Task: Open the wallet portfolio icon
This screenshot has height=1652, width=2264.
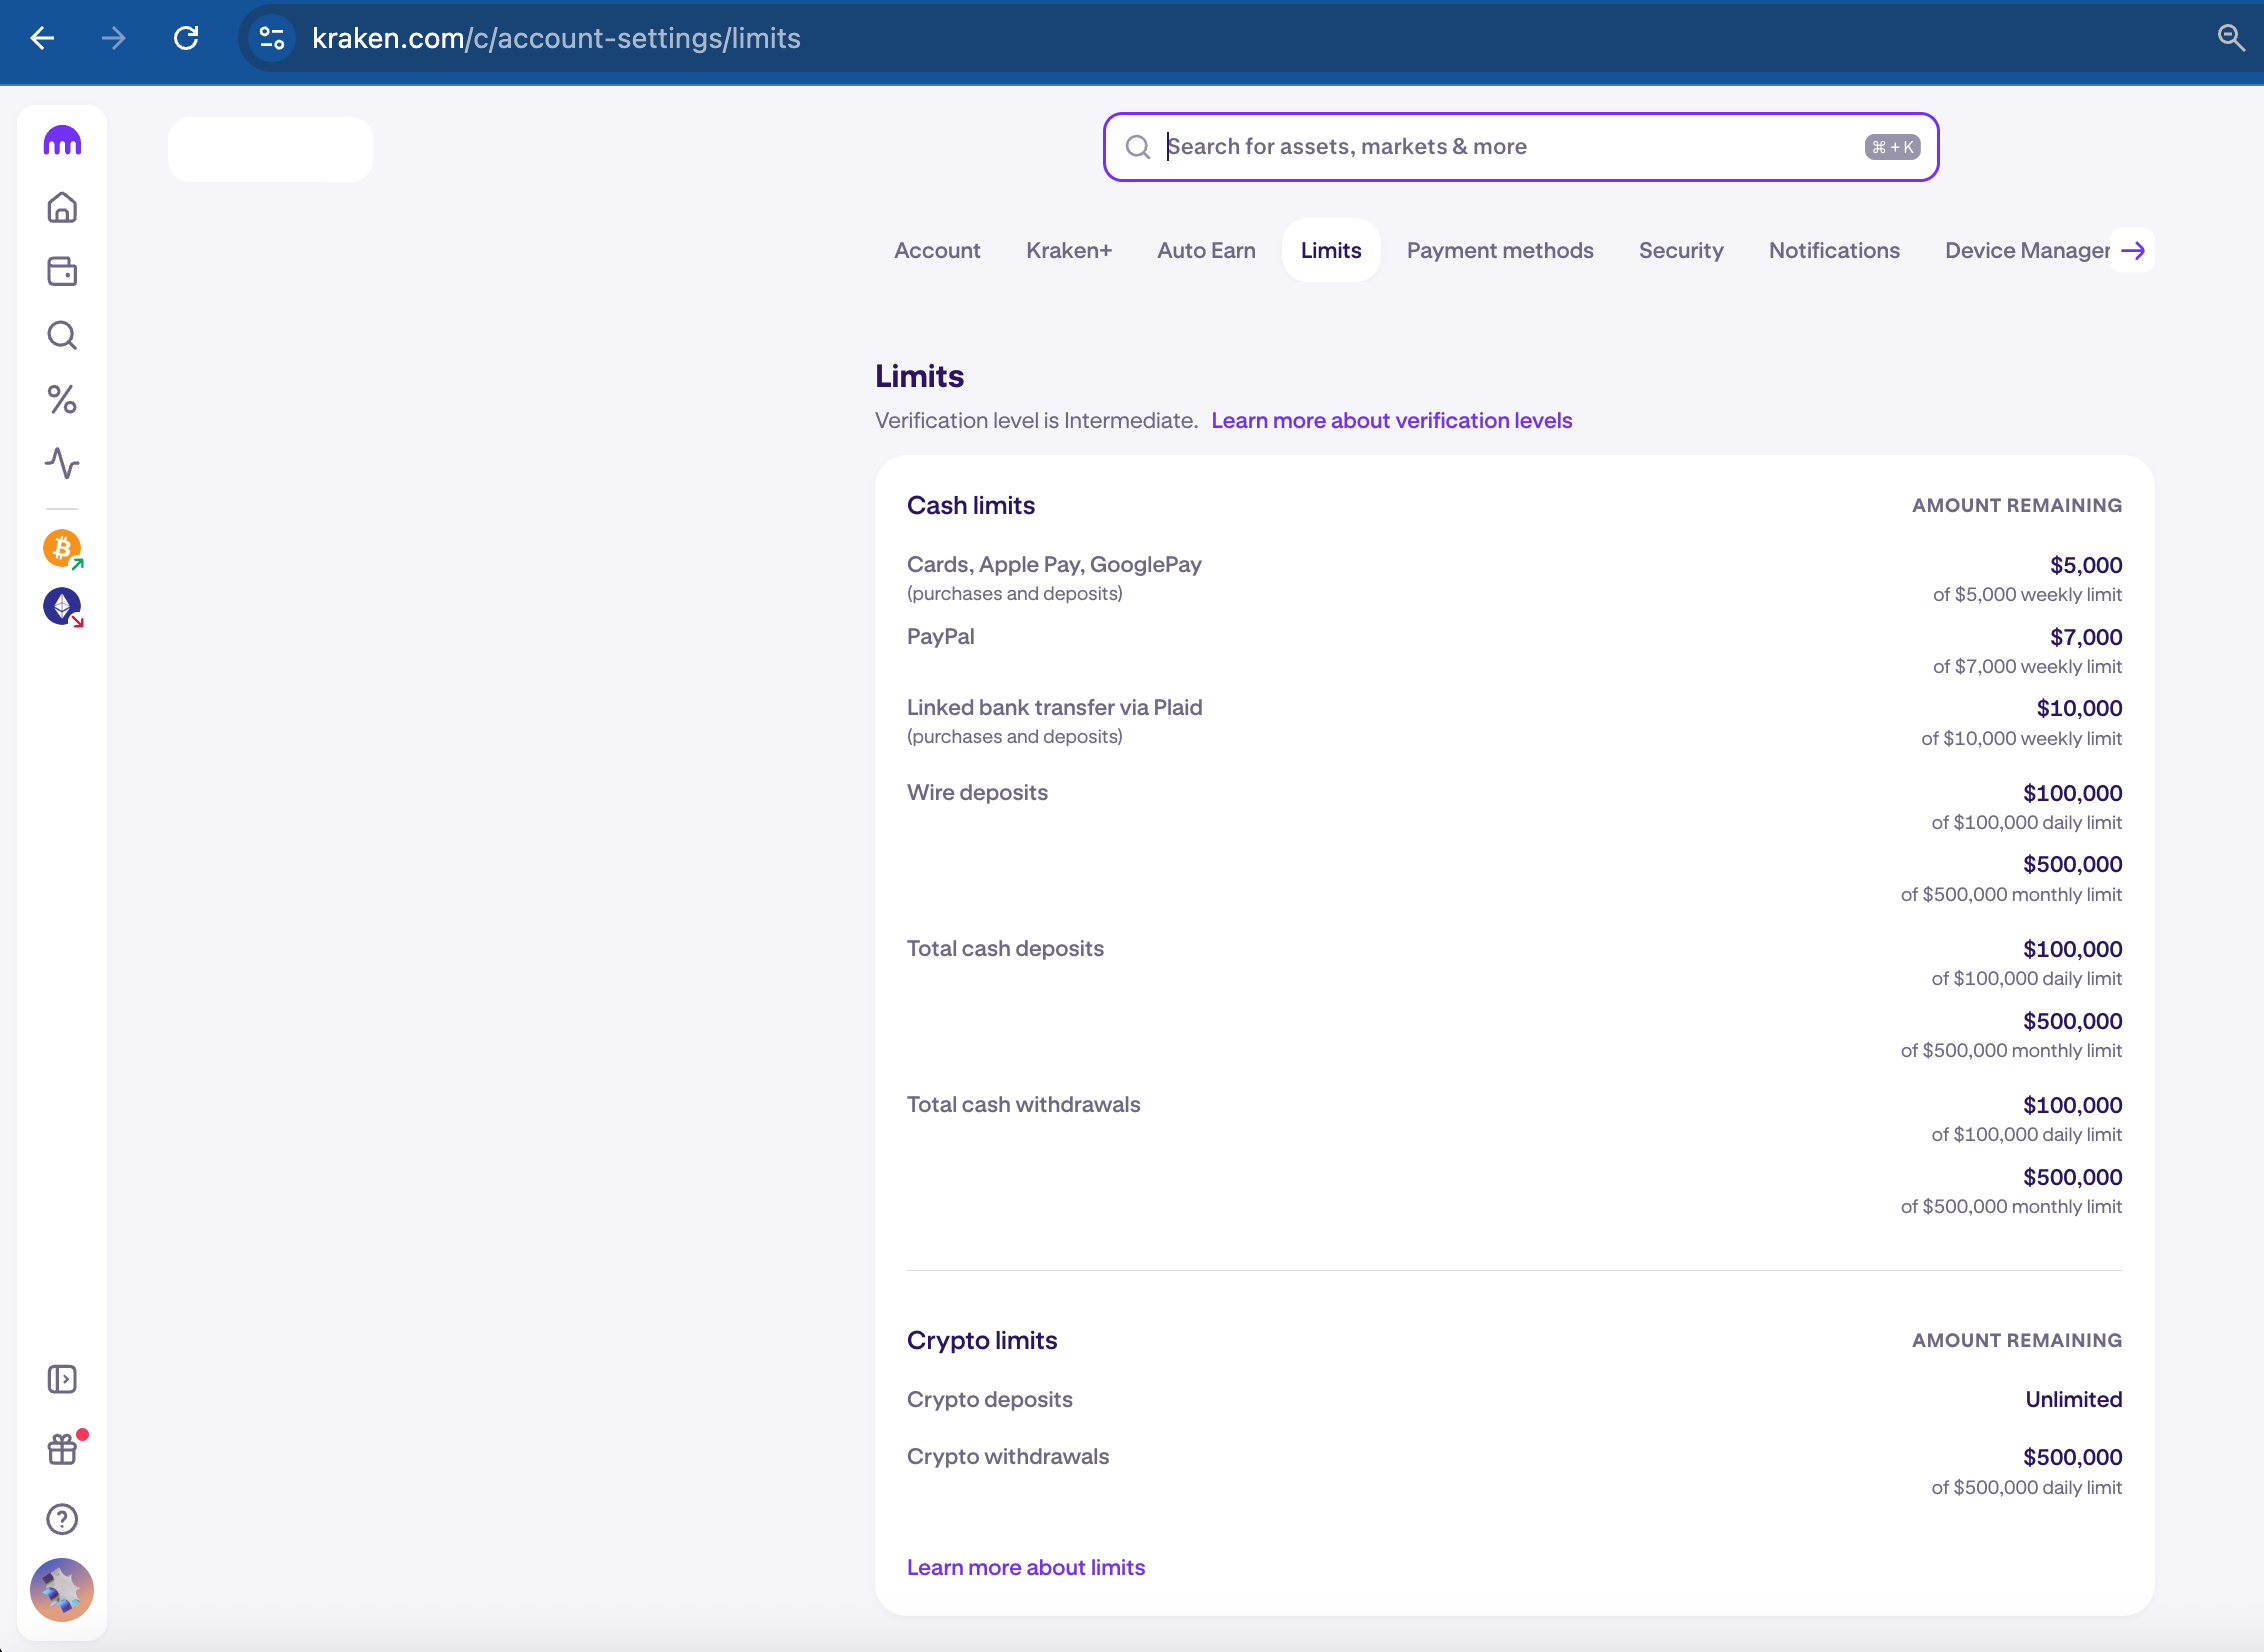Action: 62,272
